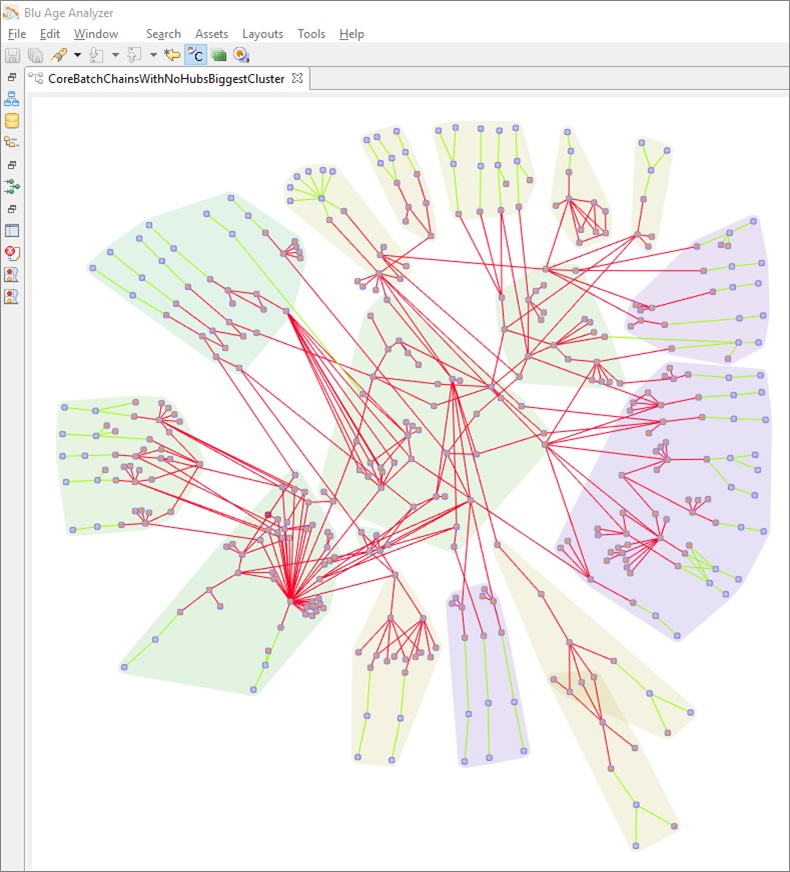This screenshot has height=872, width=790.
Task: Open the folder tree sidebar view
Action: (x=12, y=142)
